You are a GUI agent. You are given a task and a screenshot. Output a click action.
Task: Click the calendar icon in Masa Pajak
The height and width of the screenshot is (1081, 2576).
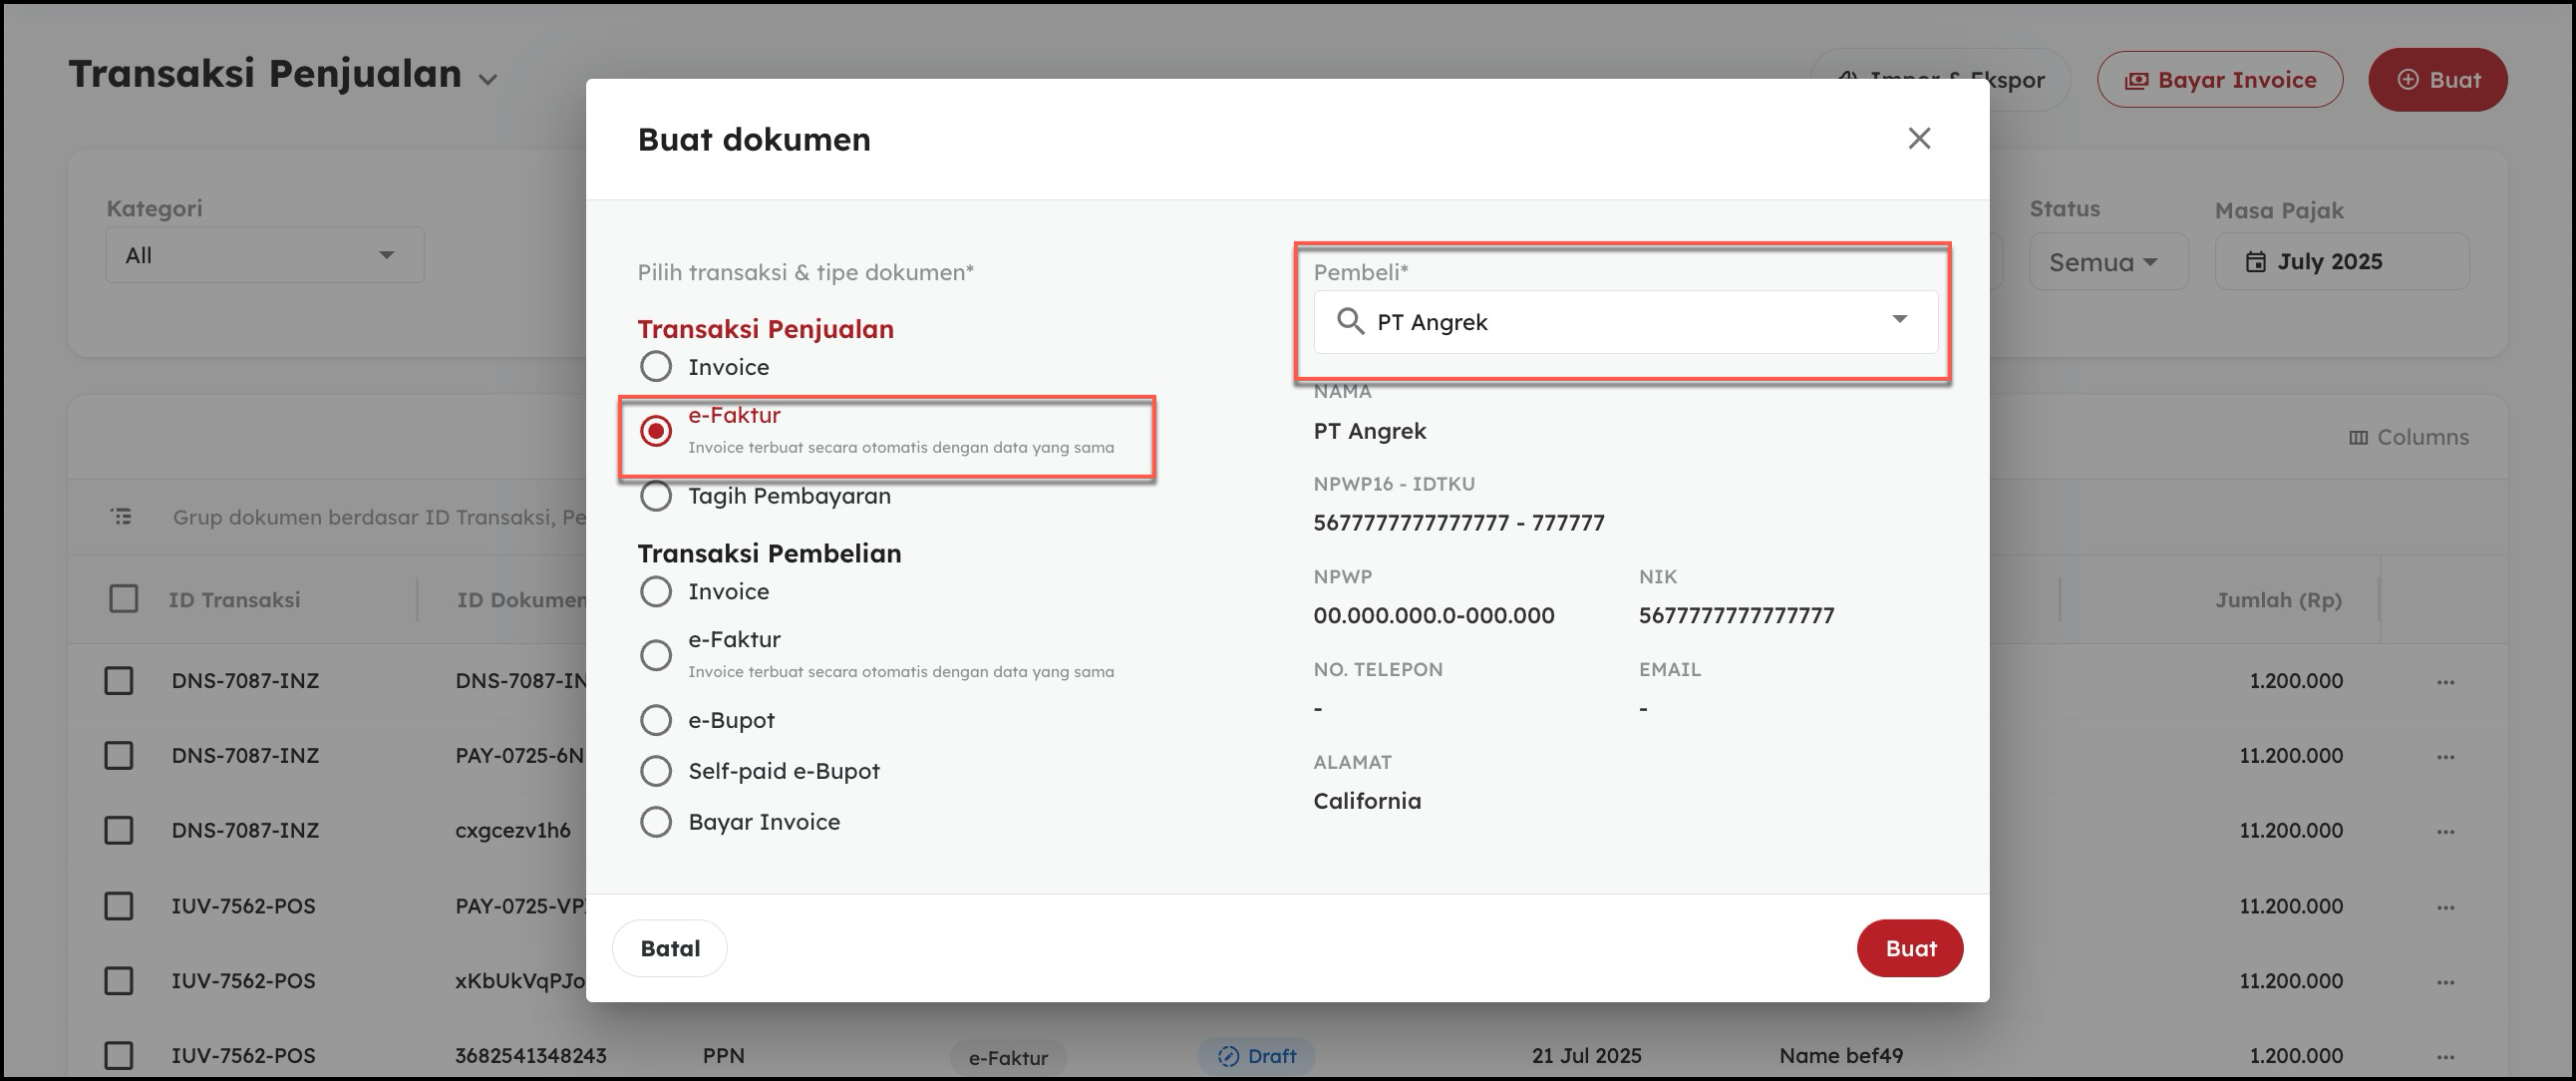tap(2255, 262)
